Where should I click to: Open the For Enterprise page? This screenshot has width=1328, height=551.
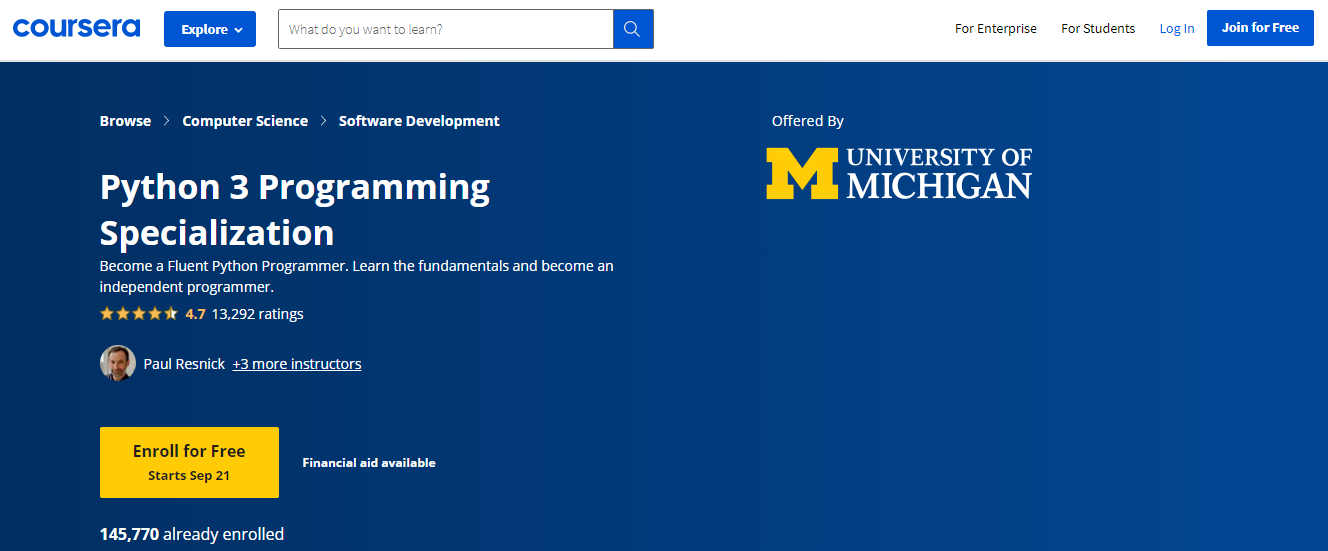click(995, 28)
